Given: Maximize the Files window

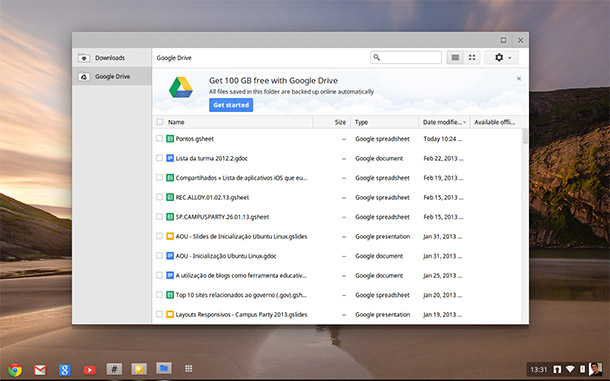Looking at the screenshot, I should 503,40.
